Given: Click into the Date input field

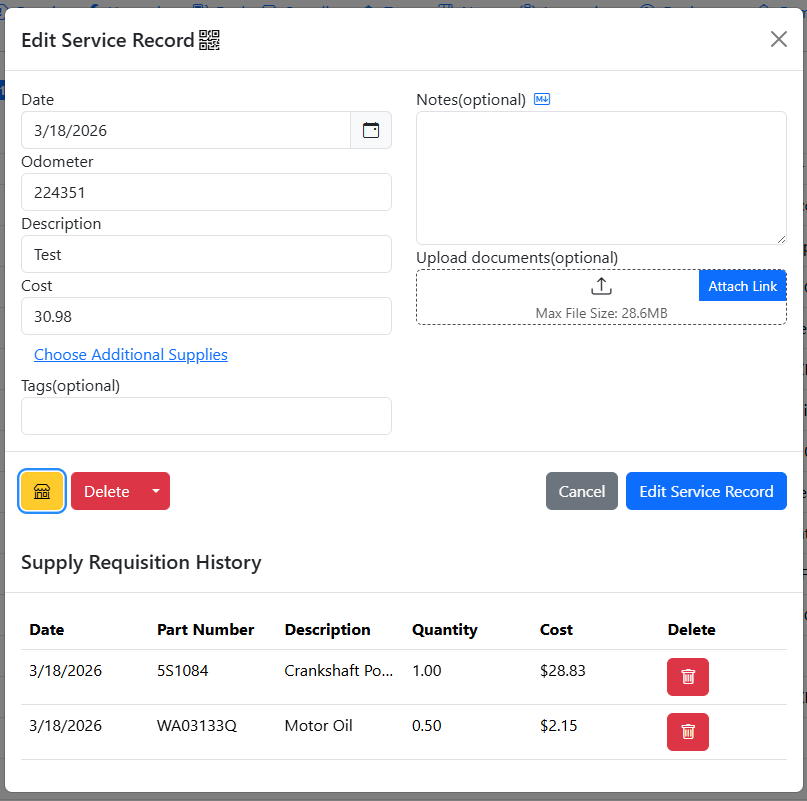Looking at the screenshot, I should (186, 130).
